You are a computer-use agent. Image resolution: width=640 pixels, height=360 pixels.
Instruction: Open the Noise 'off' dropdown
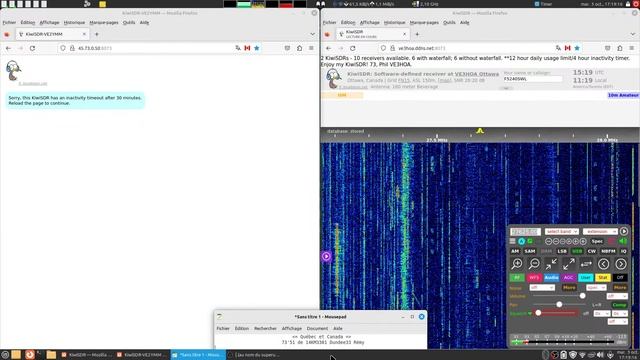click(542, 287)
